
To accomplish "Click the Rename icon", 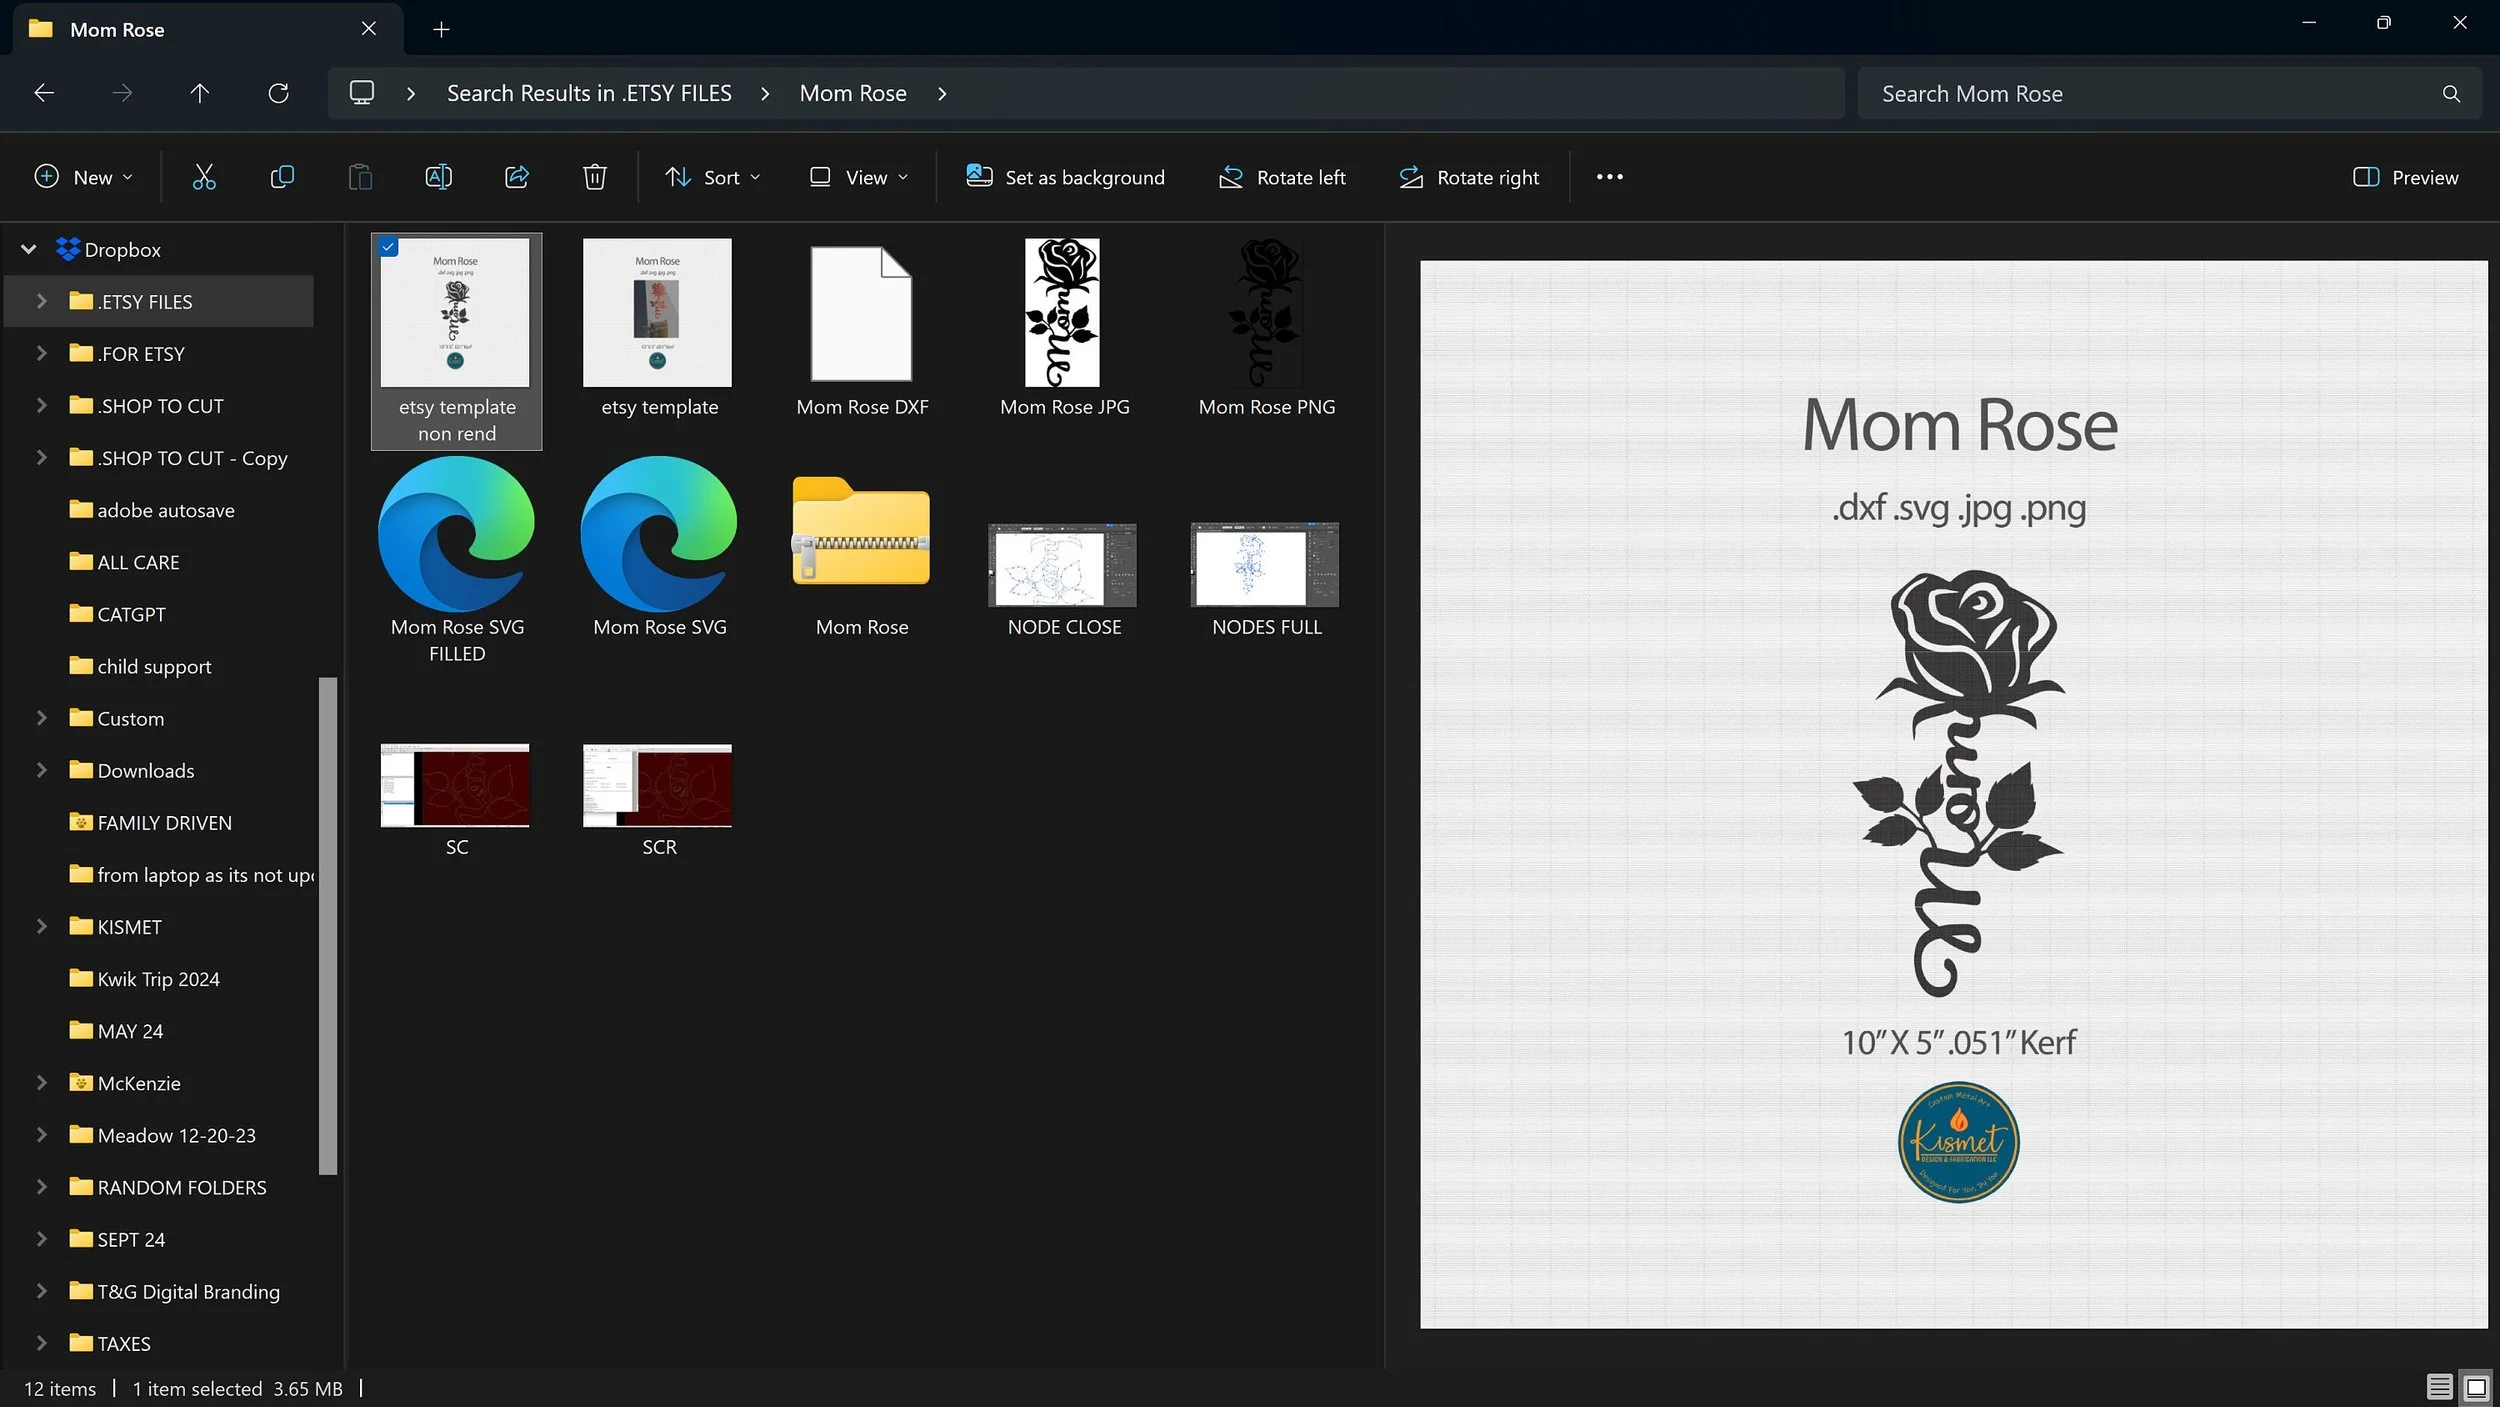I will point(438,177).
